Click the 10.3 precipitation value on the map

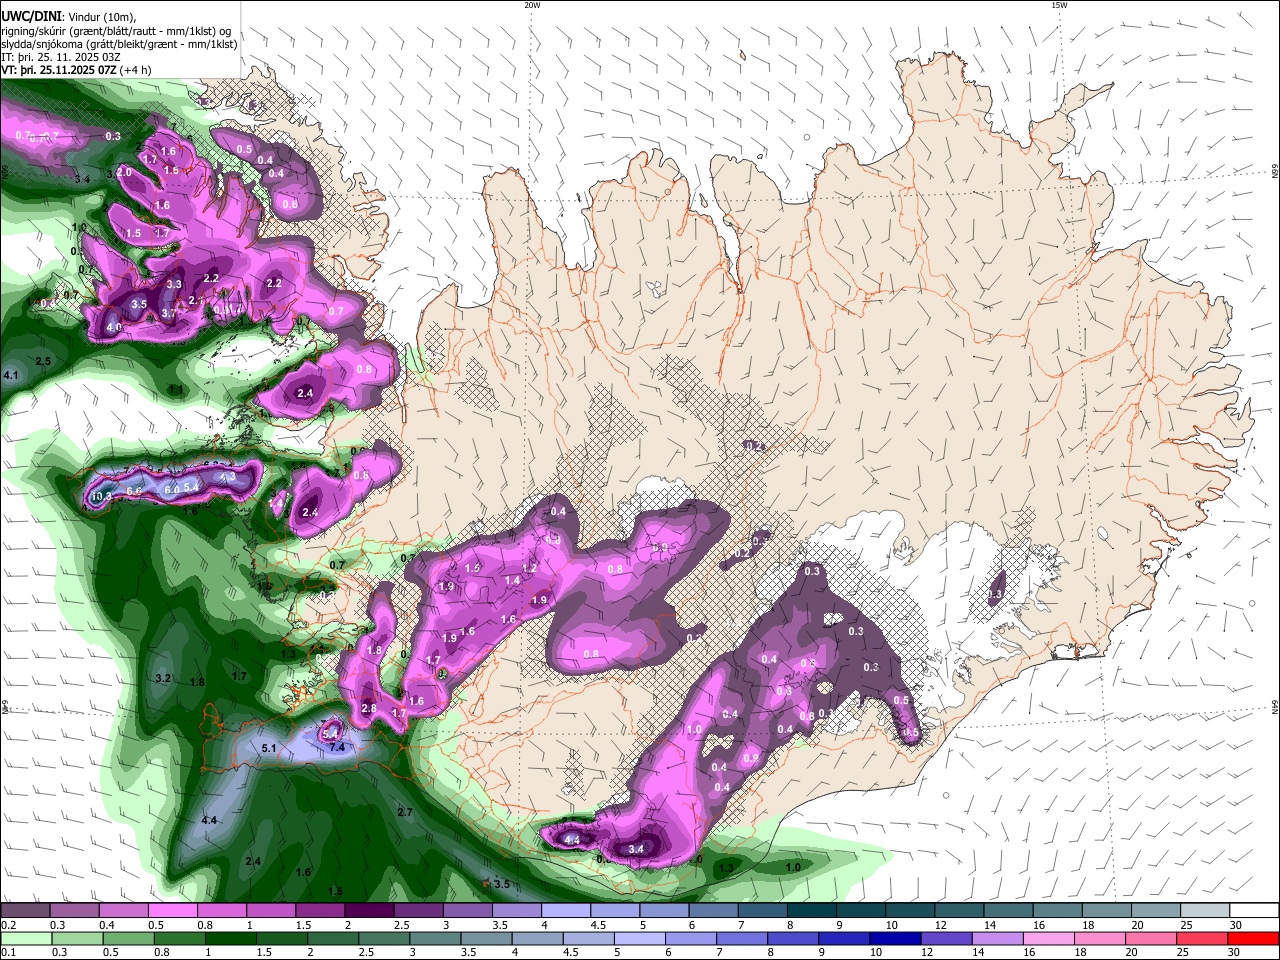(101, 496)
